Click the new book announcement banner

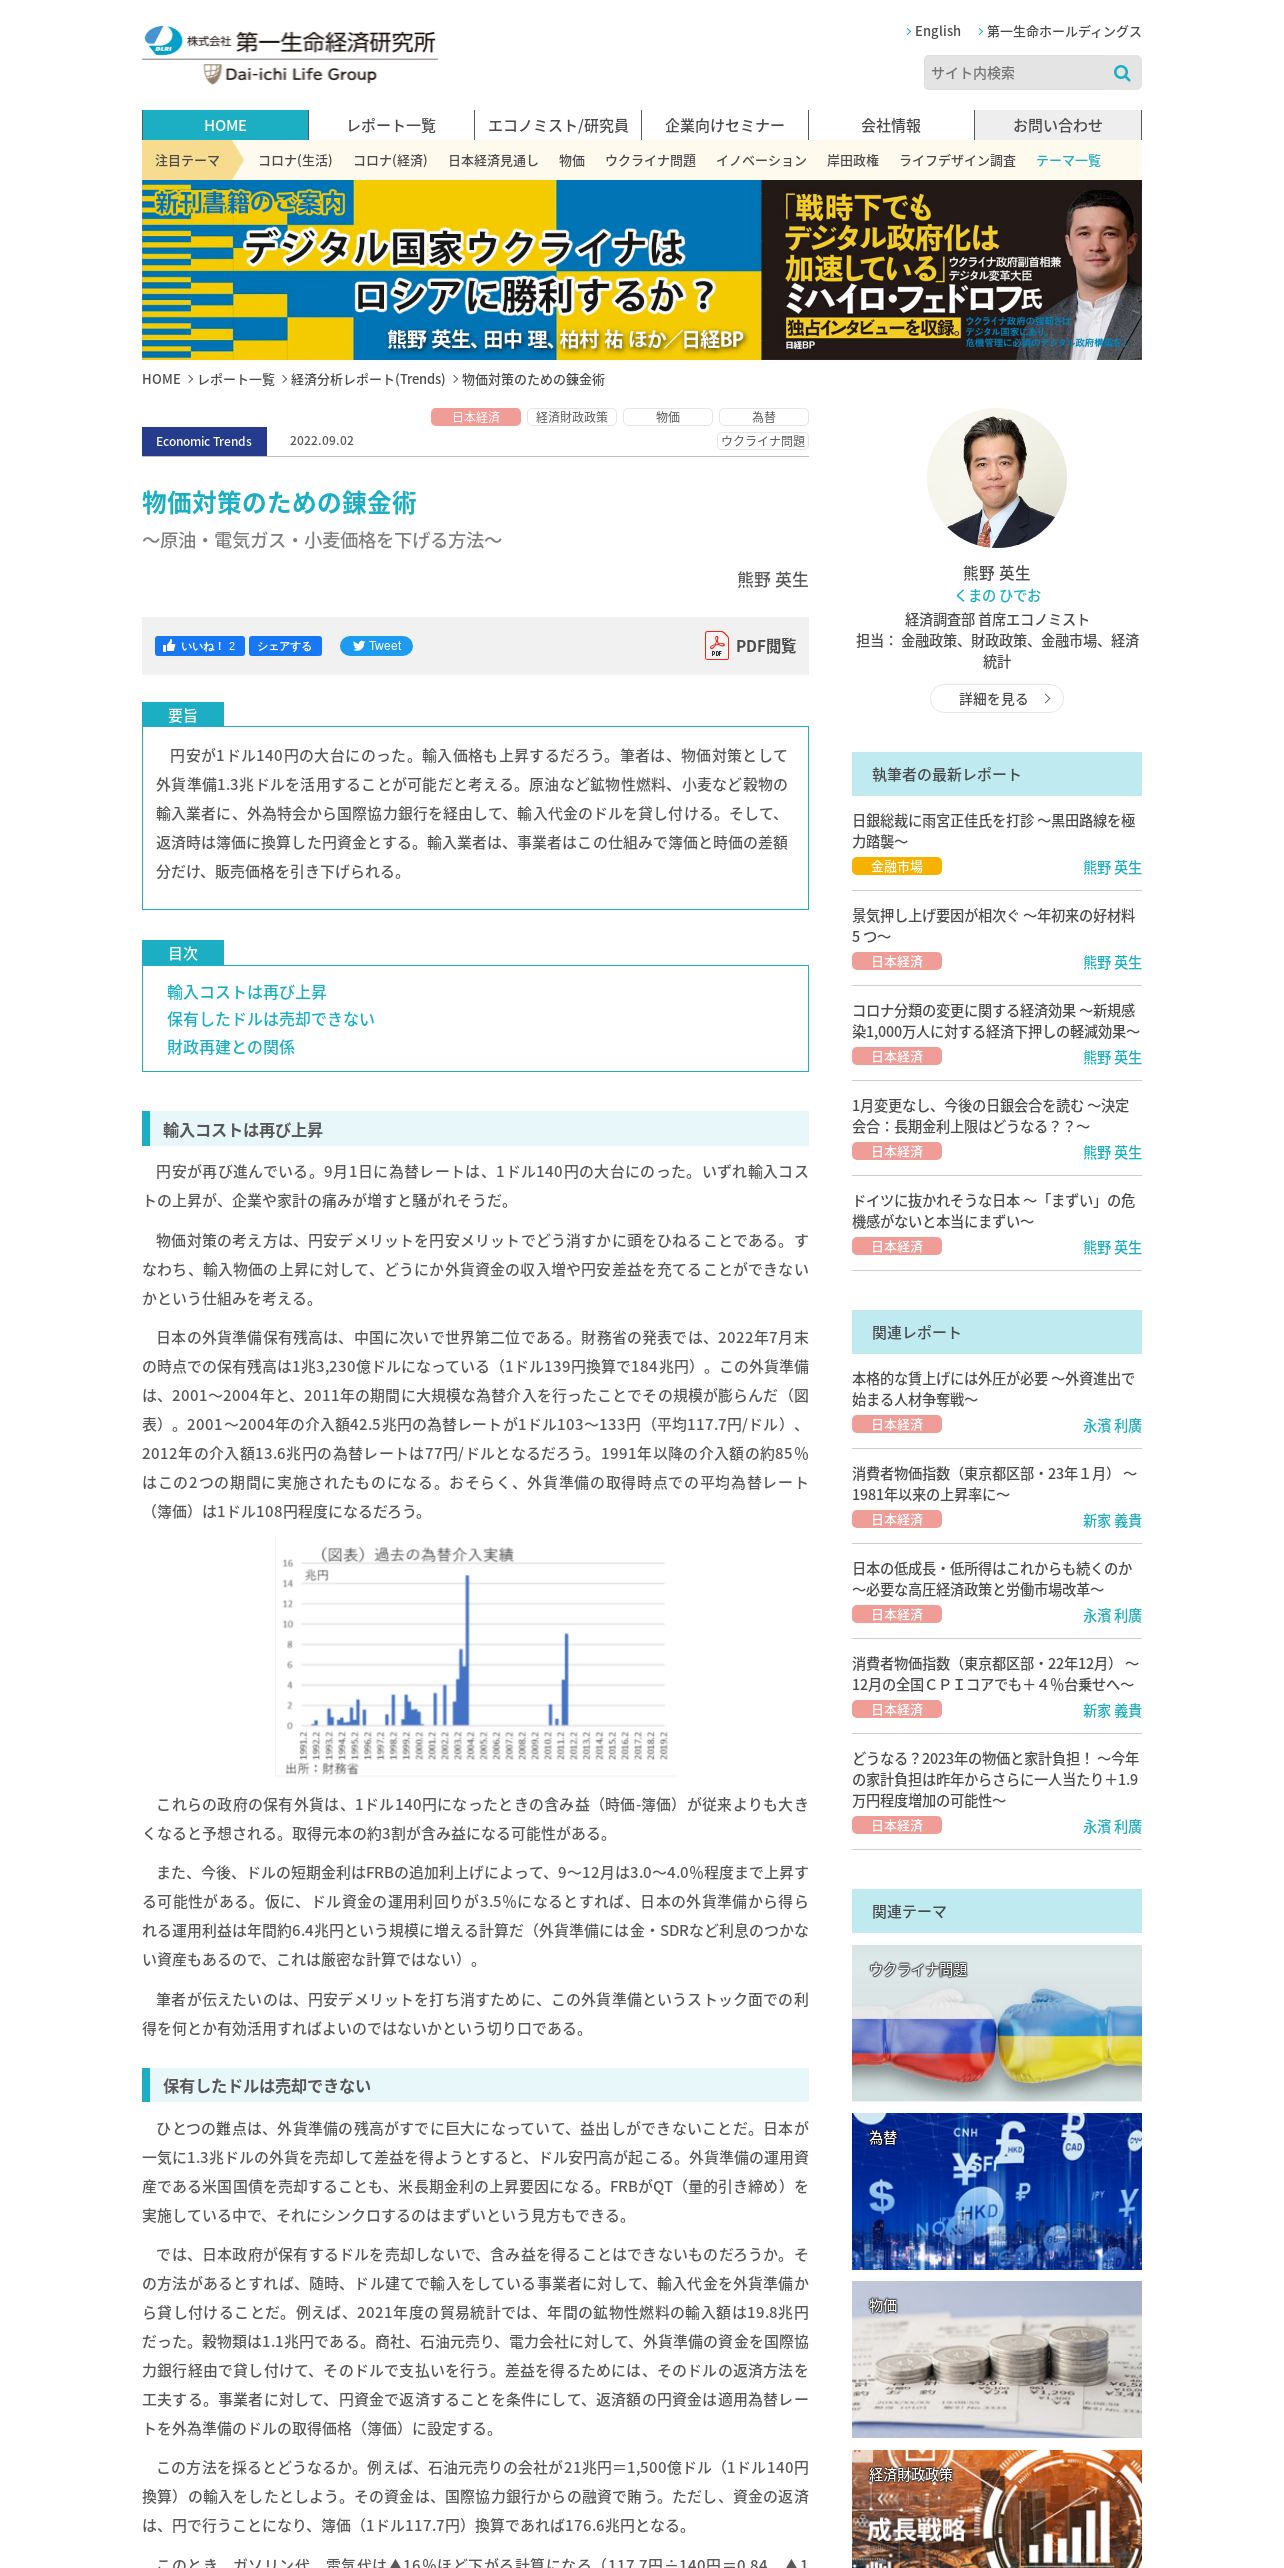(642, 270)
